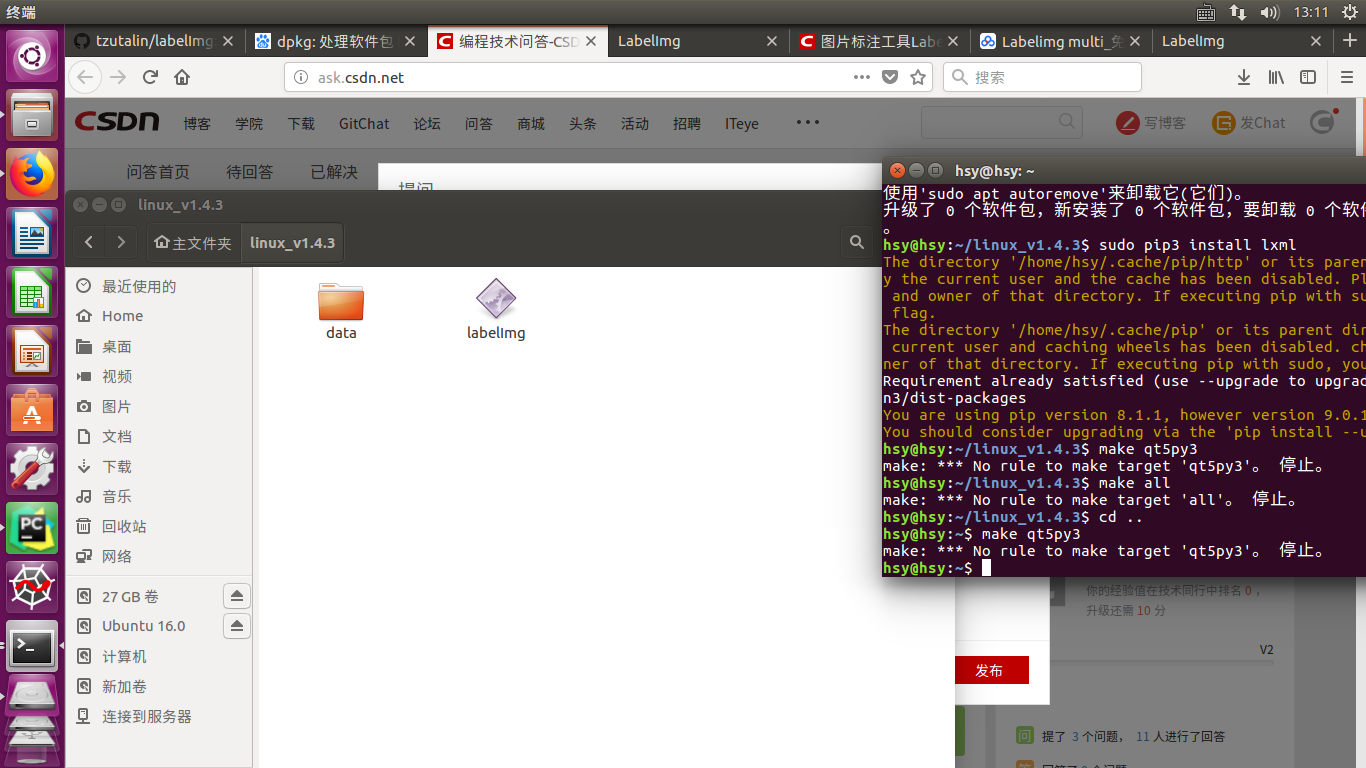This screenshot has width=1366, height=768.
Task: Open new Firefox tab with plus
Action: [1348, 41]
